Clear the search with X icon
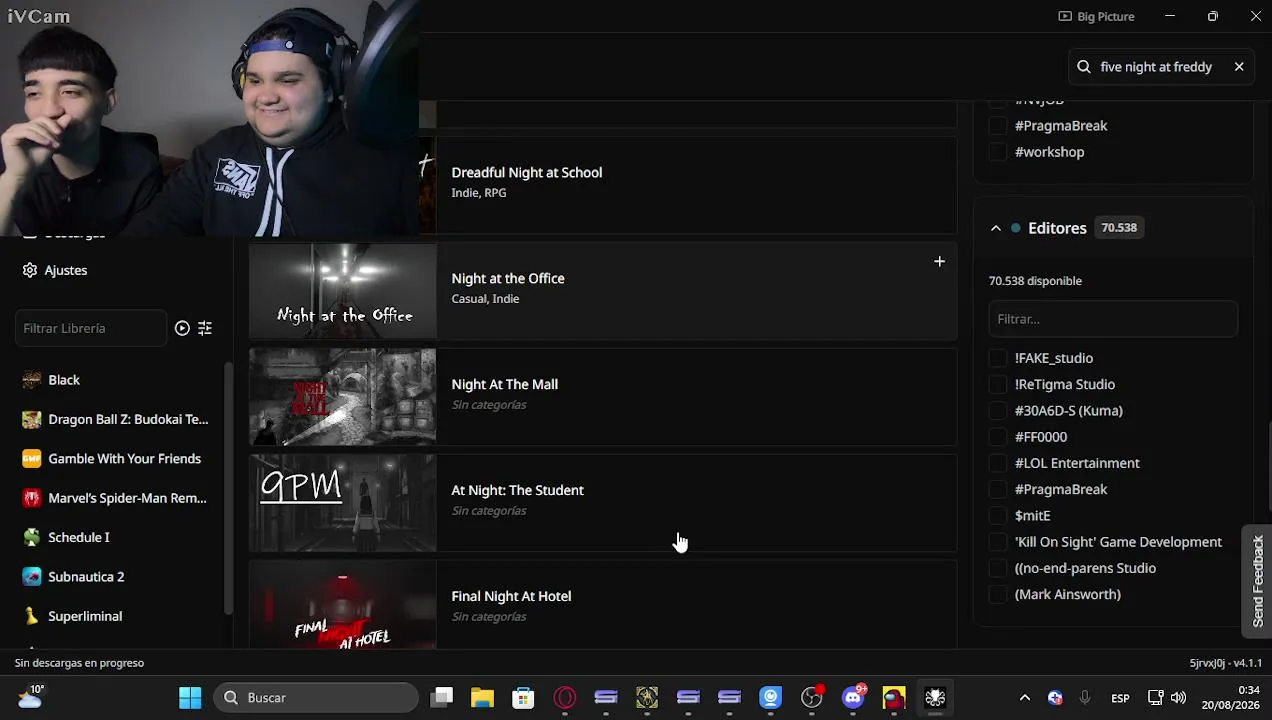 1239,67
